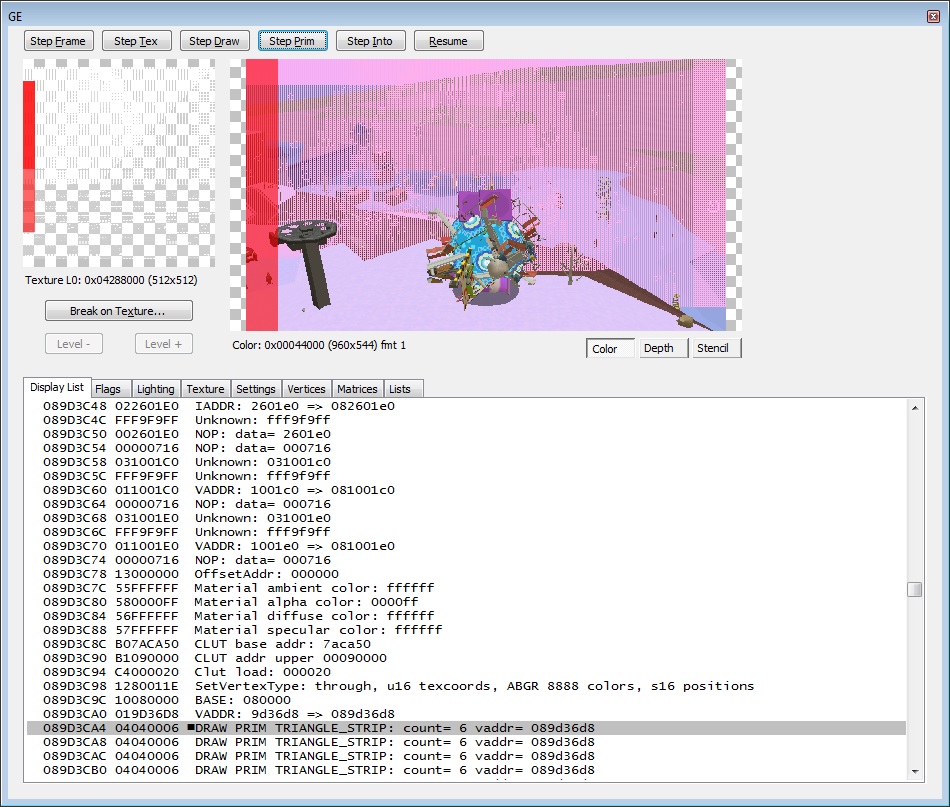950x807 pixels.
Task: Open the Flags tab
Action: 108,389
